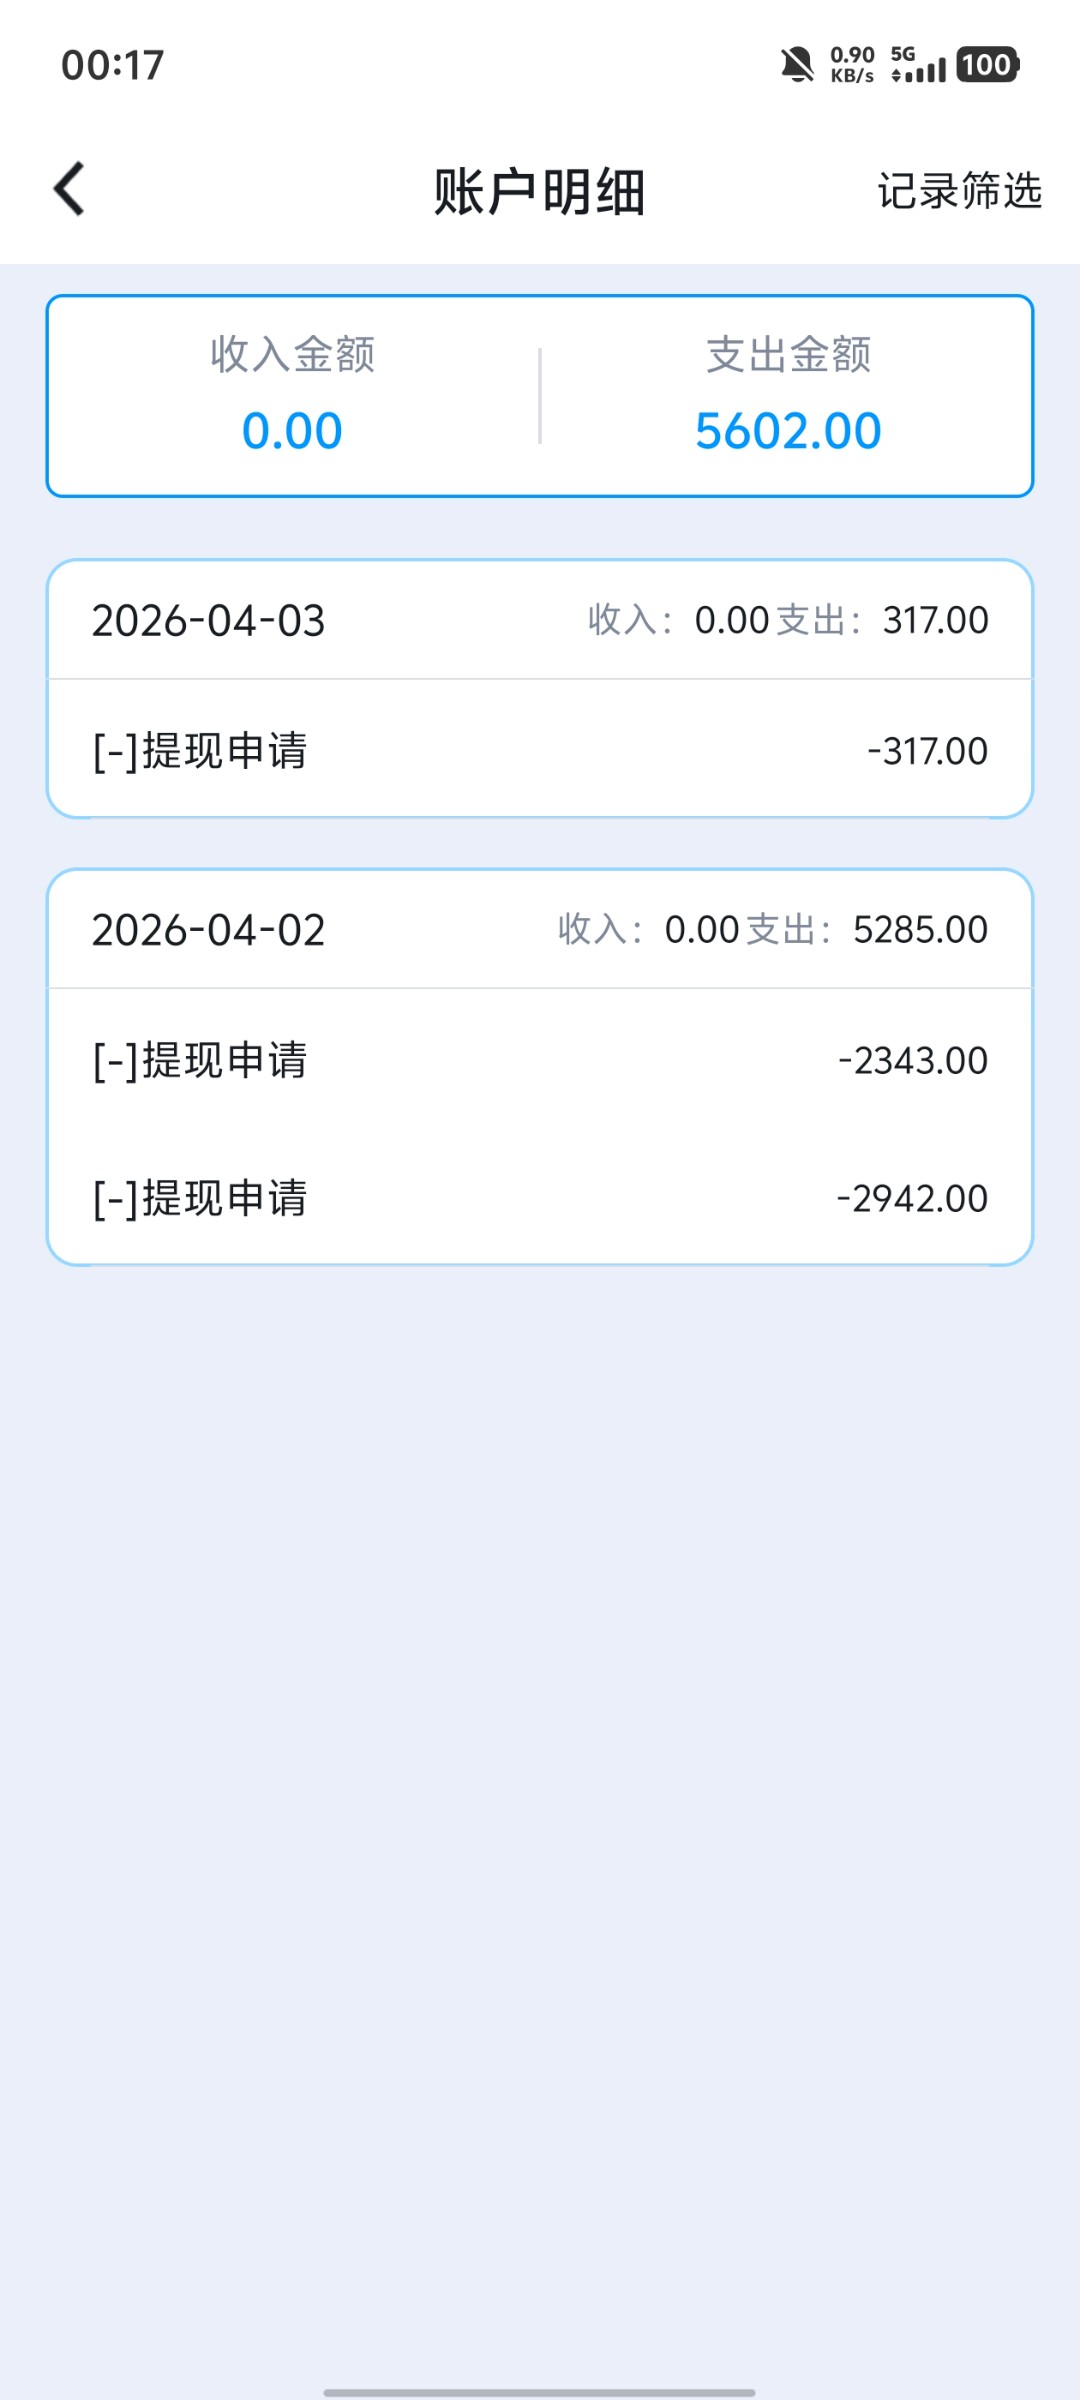Tap the 00:17 clock in status bar
The image size is (1080, 2400).
[112, 66]
